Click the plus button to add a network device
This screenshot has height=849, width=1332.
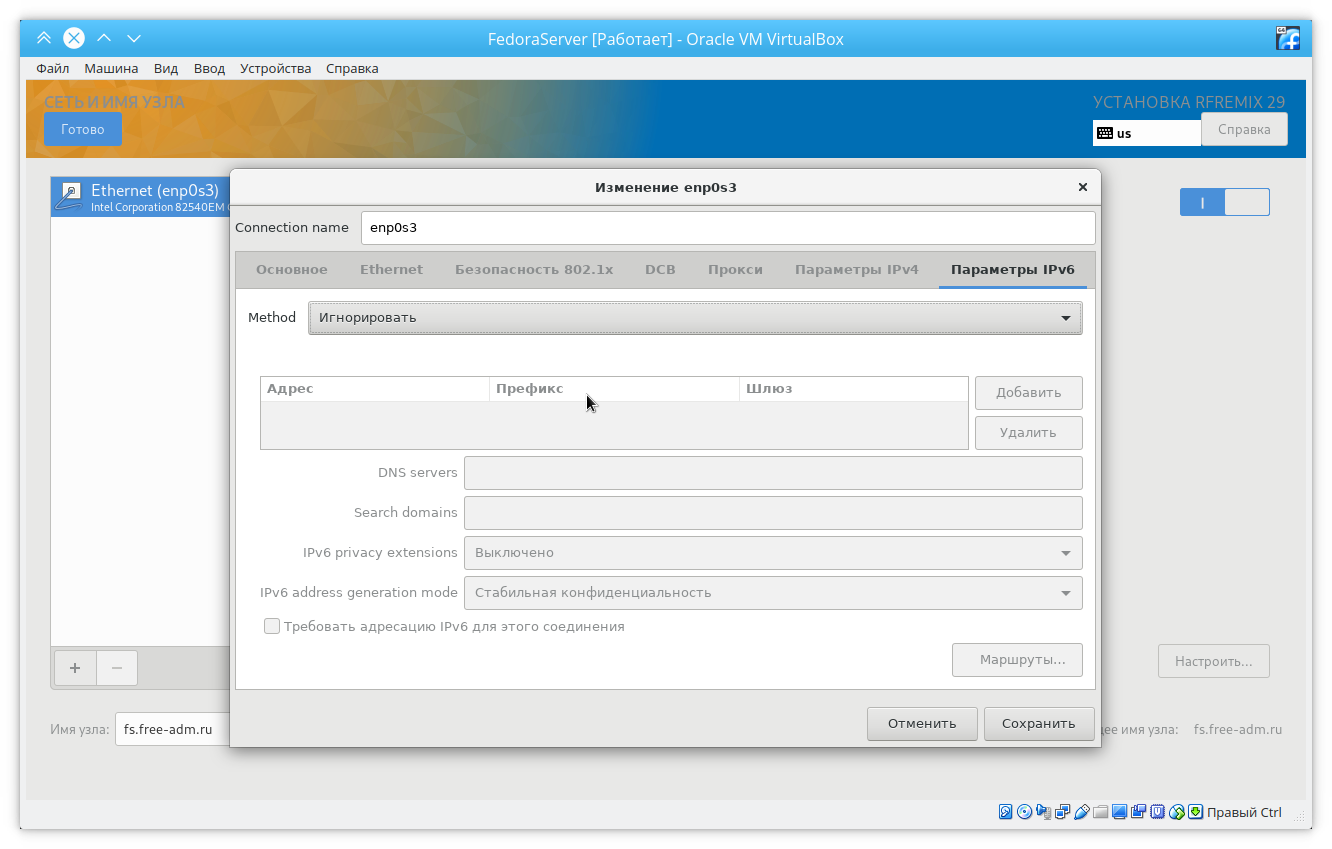pos(74,668)
